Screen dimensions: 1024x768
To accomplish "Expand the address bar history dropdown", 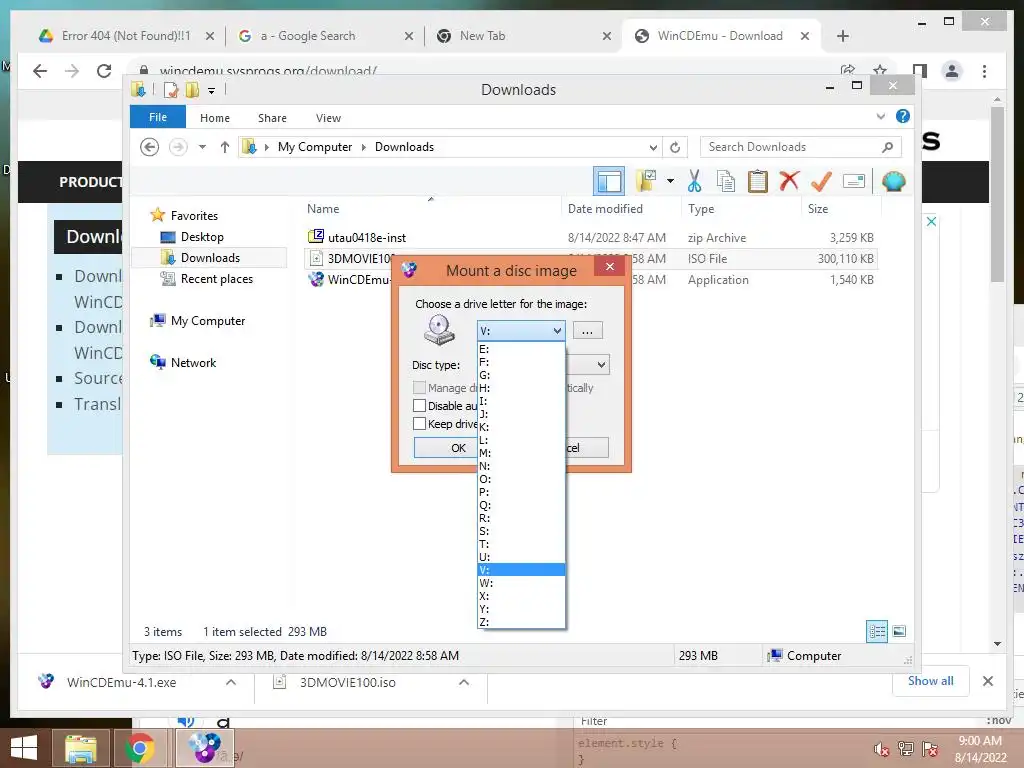I will pos(653,148).
